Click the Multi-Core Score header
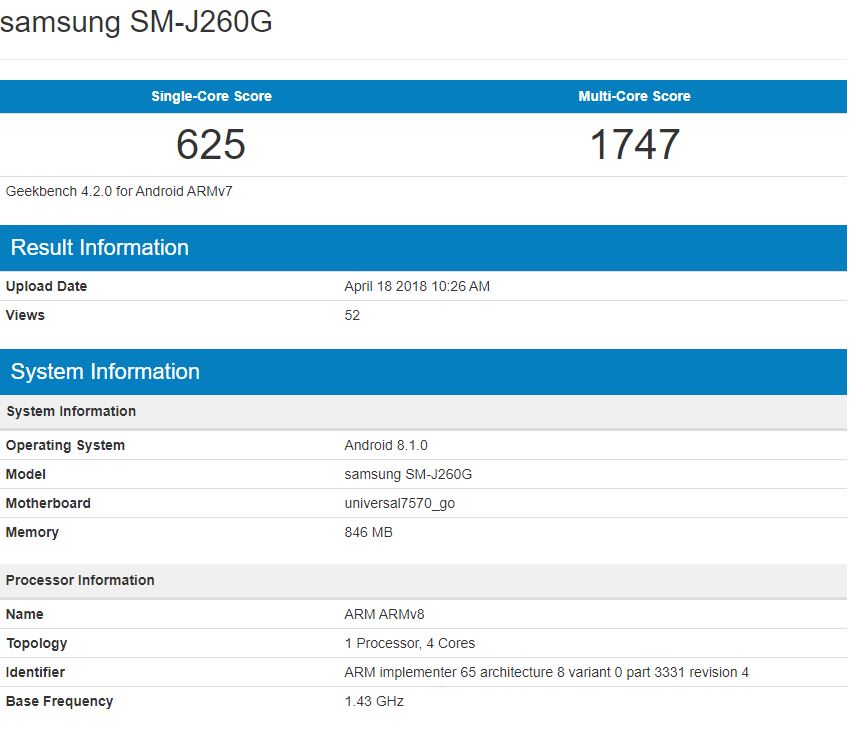Image resolution: width=849 pixels, height=735 pixels. (x=634, y=96)
